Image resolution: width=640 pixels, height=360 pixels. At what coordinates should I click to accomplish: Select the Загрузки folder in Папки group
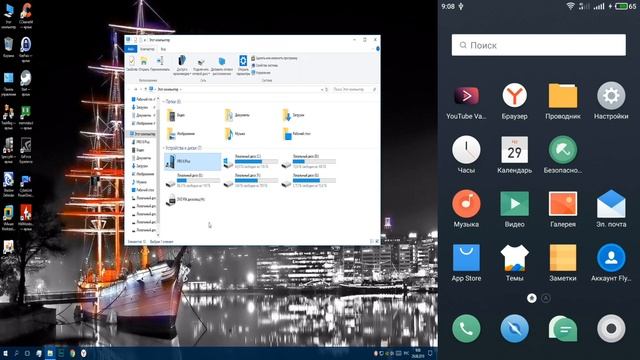pyautogui.click(x=293, y=115)
